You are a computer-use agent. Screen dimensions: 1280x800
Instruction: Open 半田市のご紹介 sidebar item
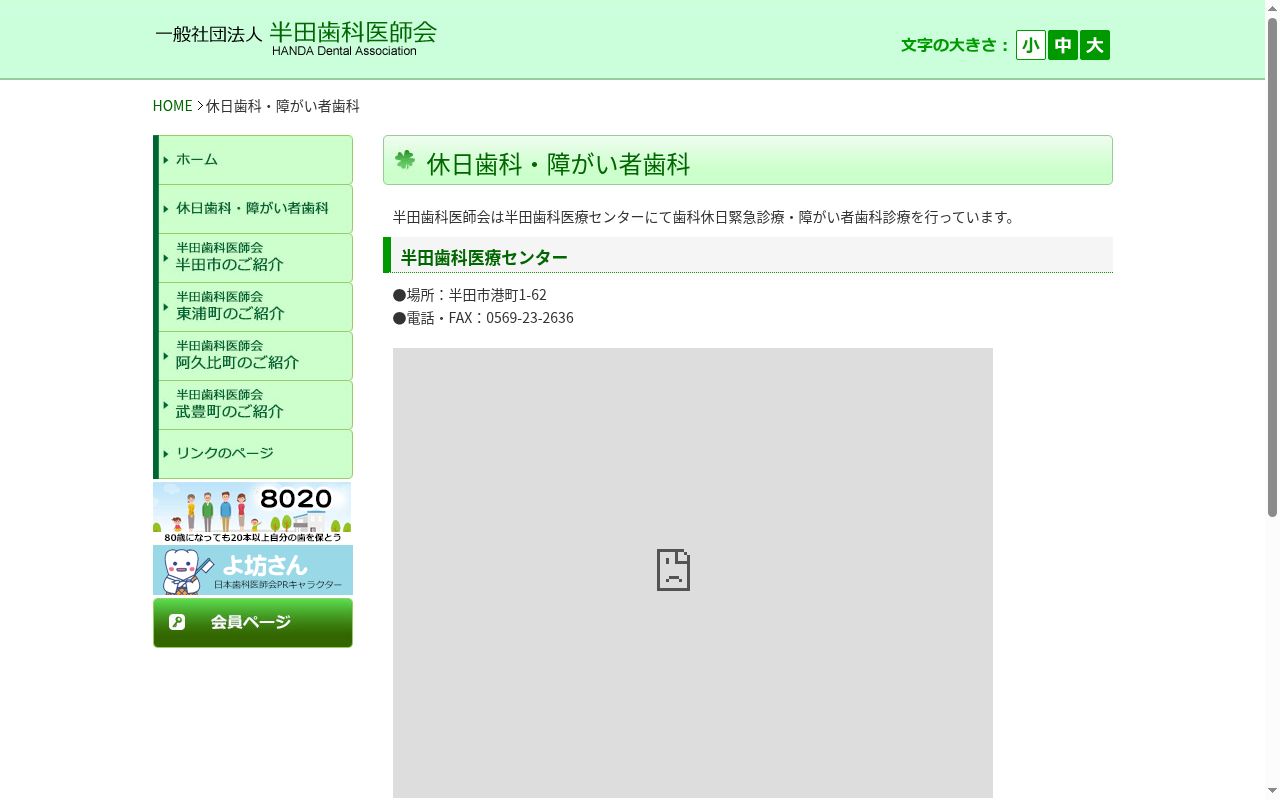click(253, 258)
